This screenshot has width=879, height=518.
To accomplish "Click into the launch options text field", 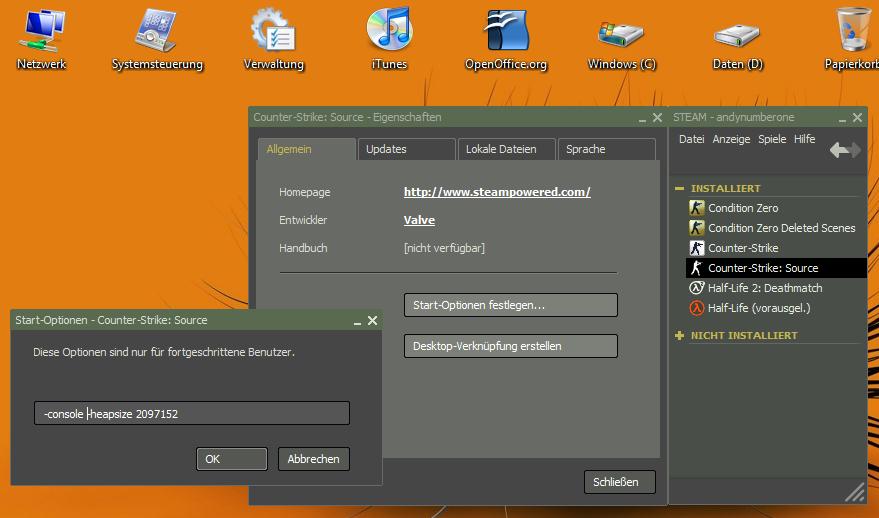I will click(192, 413).
